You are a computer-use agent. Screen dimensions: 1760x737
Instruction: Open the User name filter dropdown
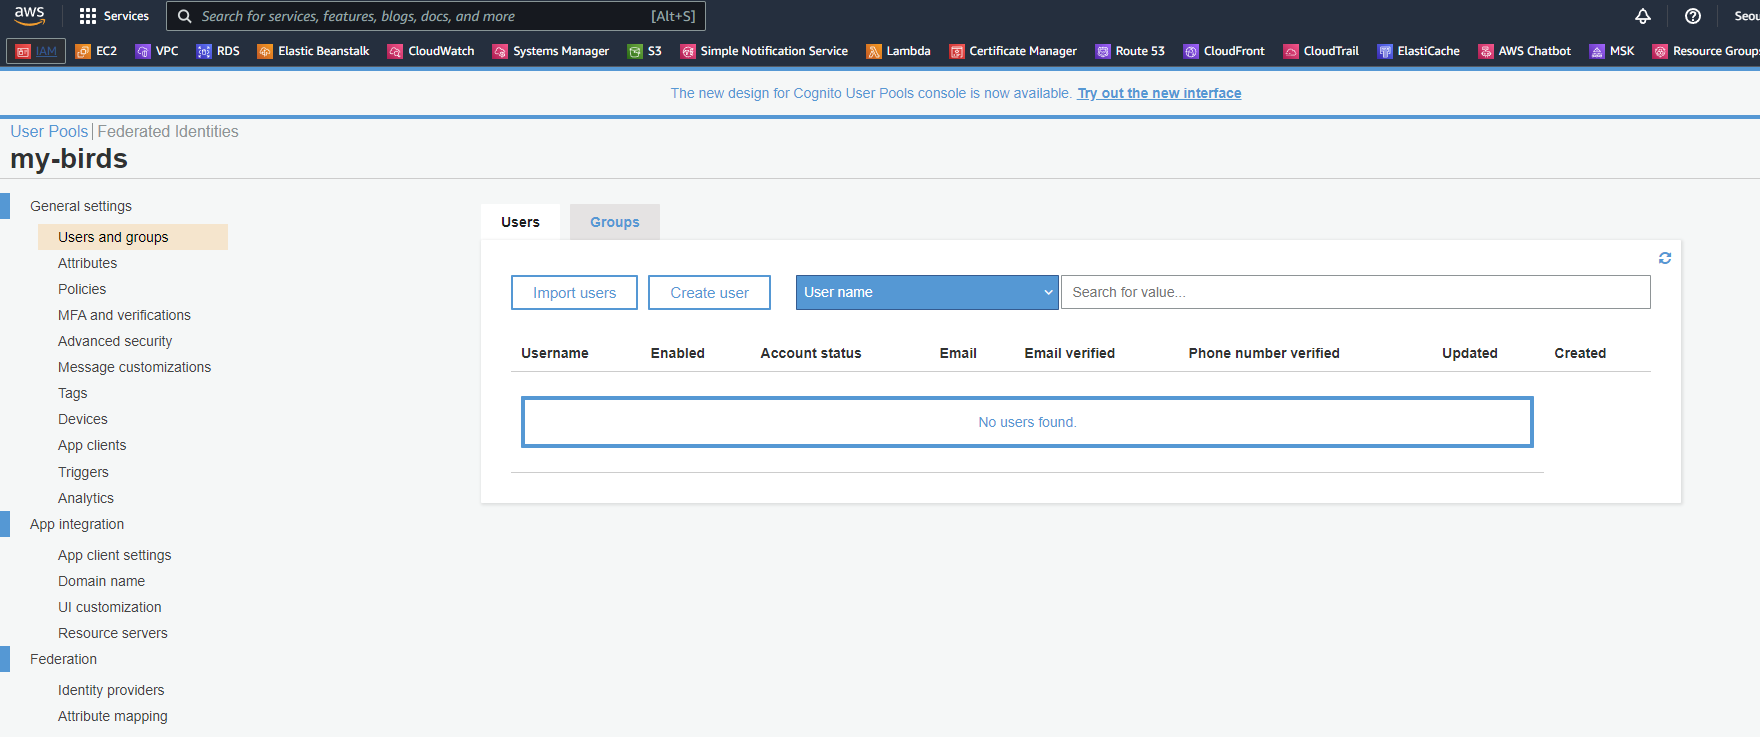(x=927, y=292)
